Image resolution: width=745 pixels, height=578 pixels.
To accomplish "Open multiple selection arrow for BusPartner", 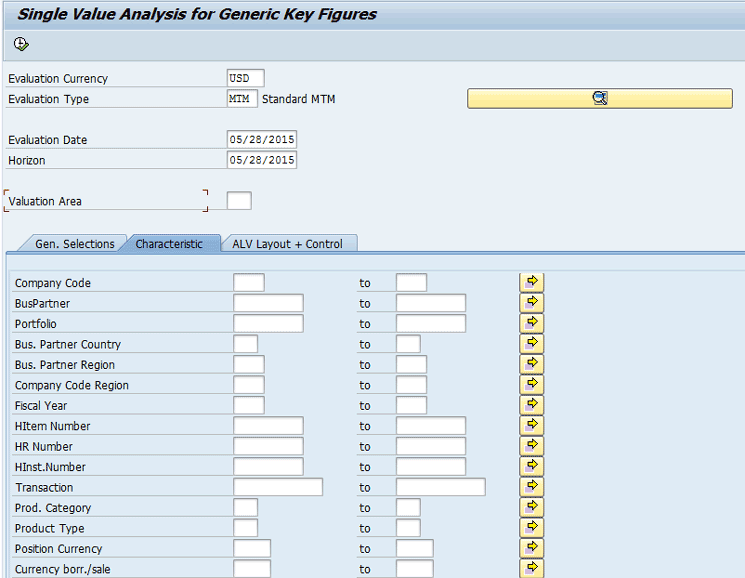I will point(532,302).
